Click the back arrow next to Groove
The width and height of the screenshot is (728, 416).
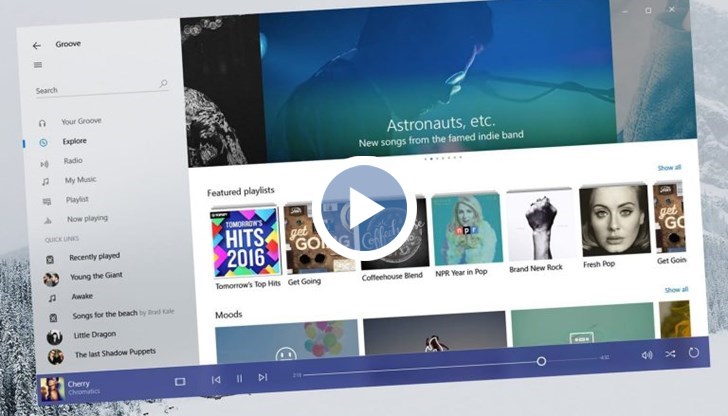coord(37,45)
